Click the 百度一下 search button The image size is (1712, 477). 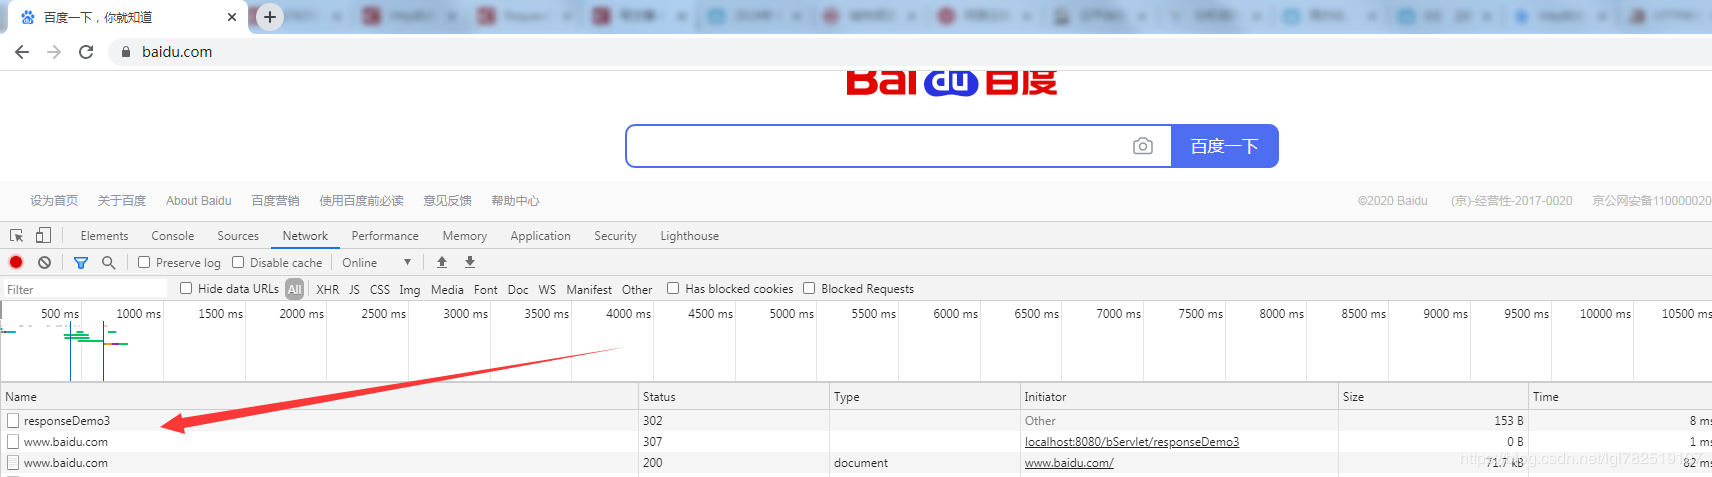coord(1225,146)
